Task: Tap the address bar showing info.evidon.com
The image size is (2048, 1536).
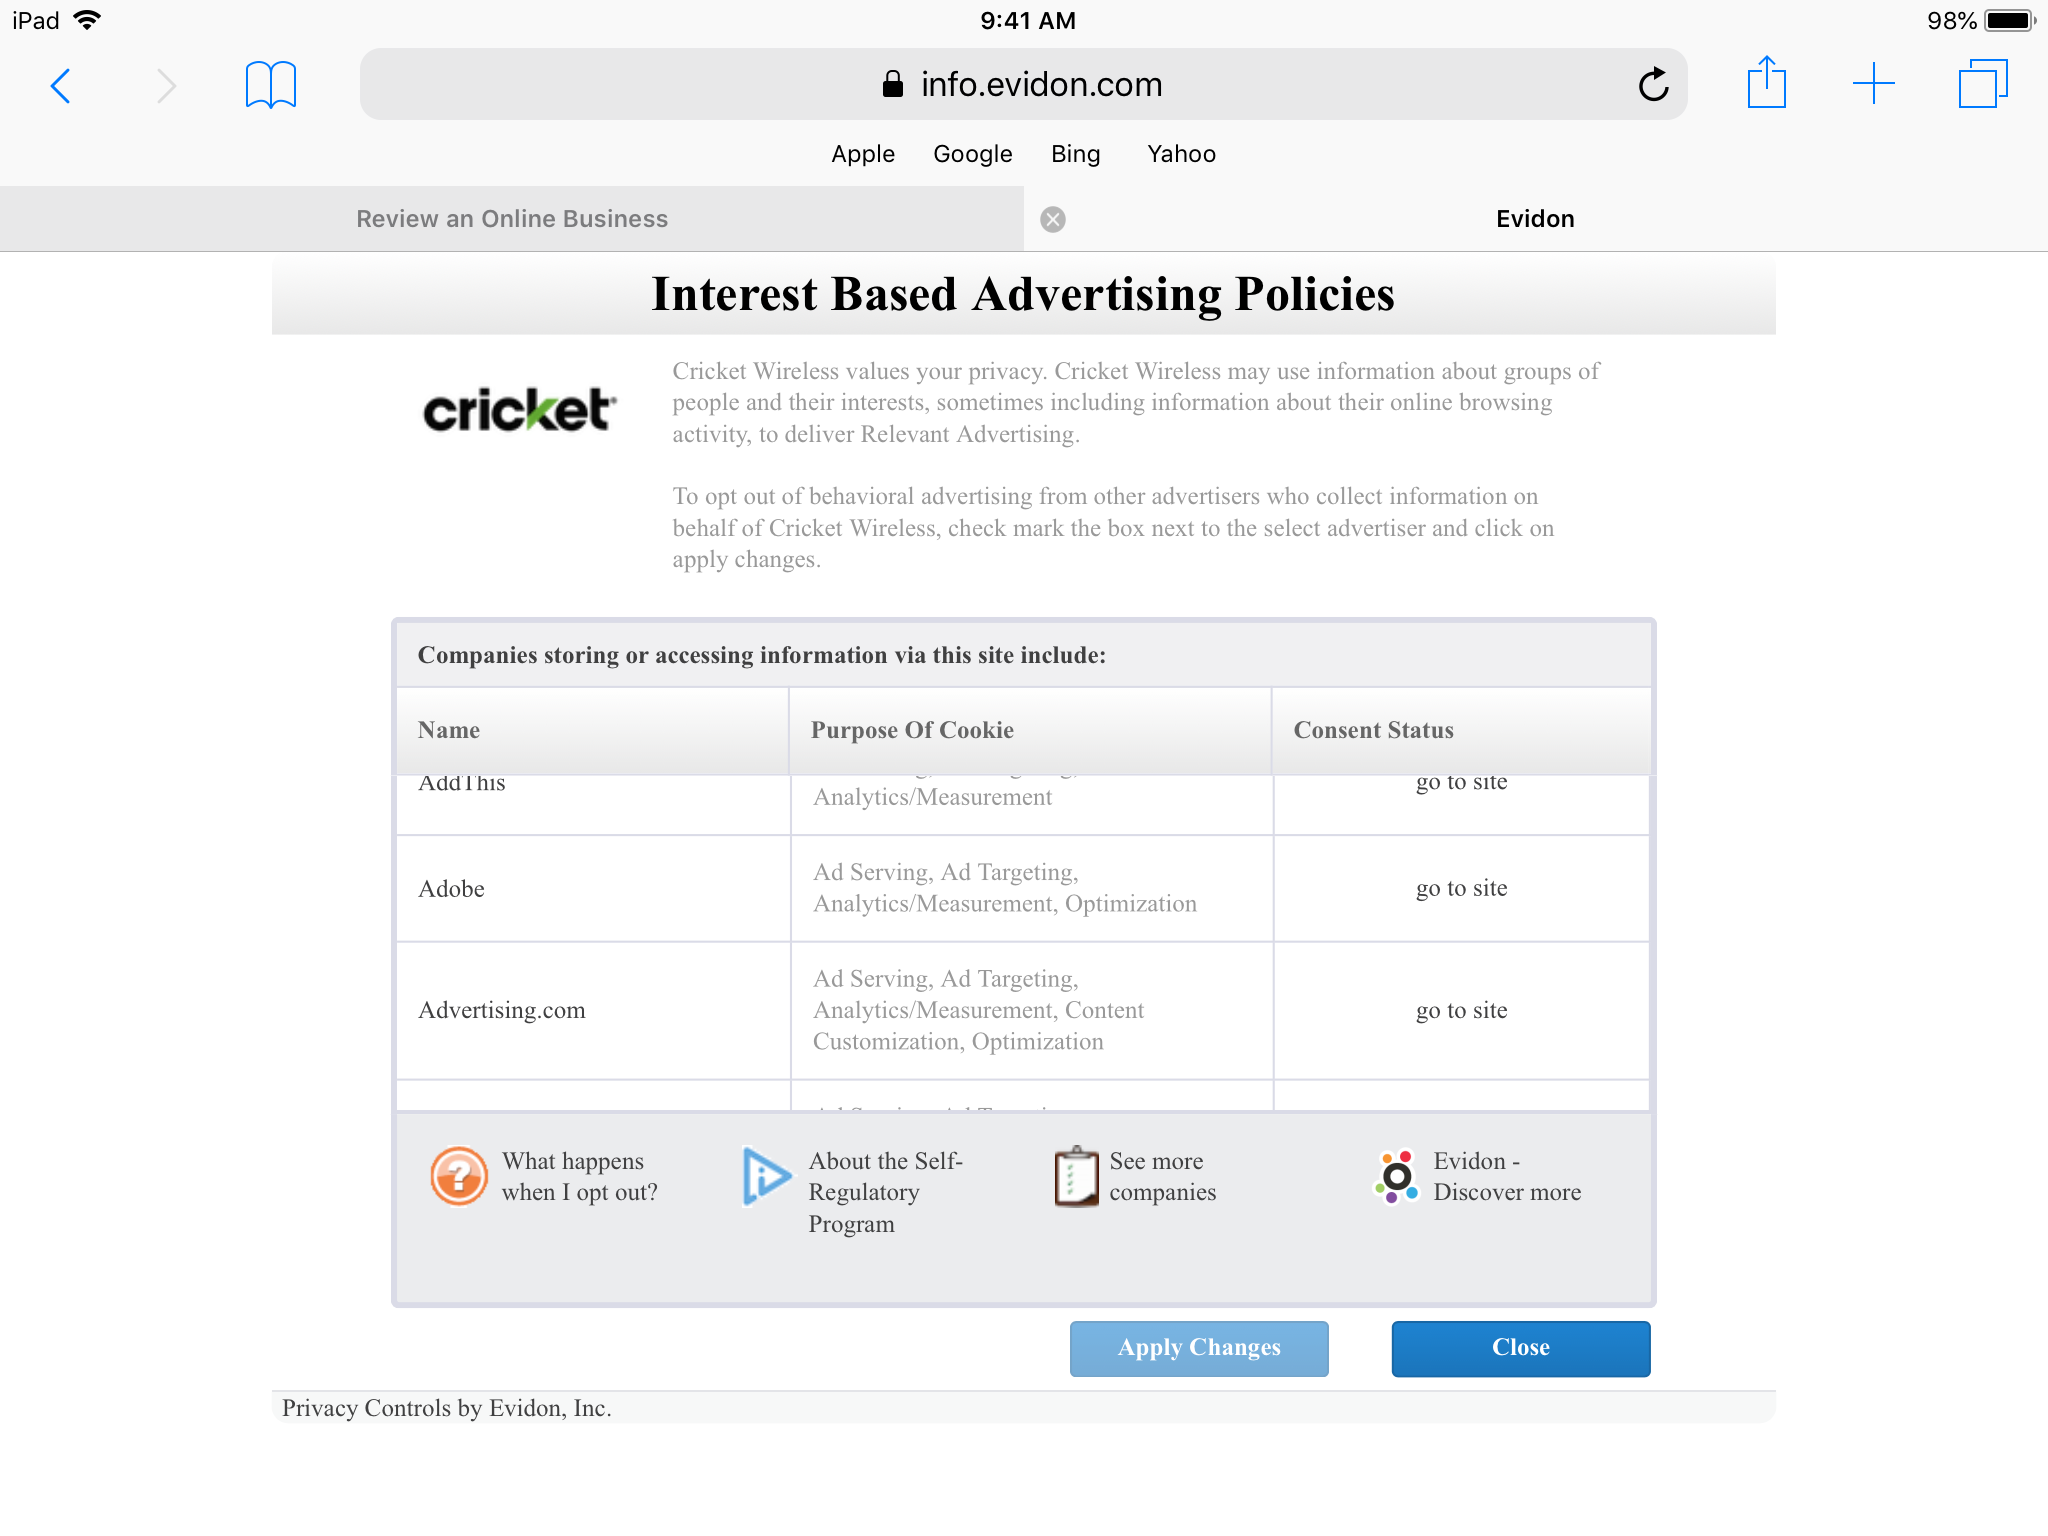Action: pos(1040,84)
